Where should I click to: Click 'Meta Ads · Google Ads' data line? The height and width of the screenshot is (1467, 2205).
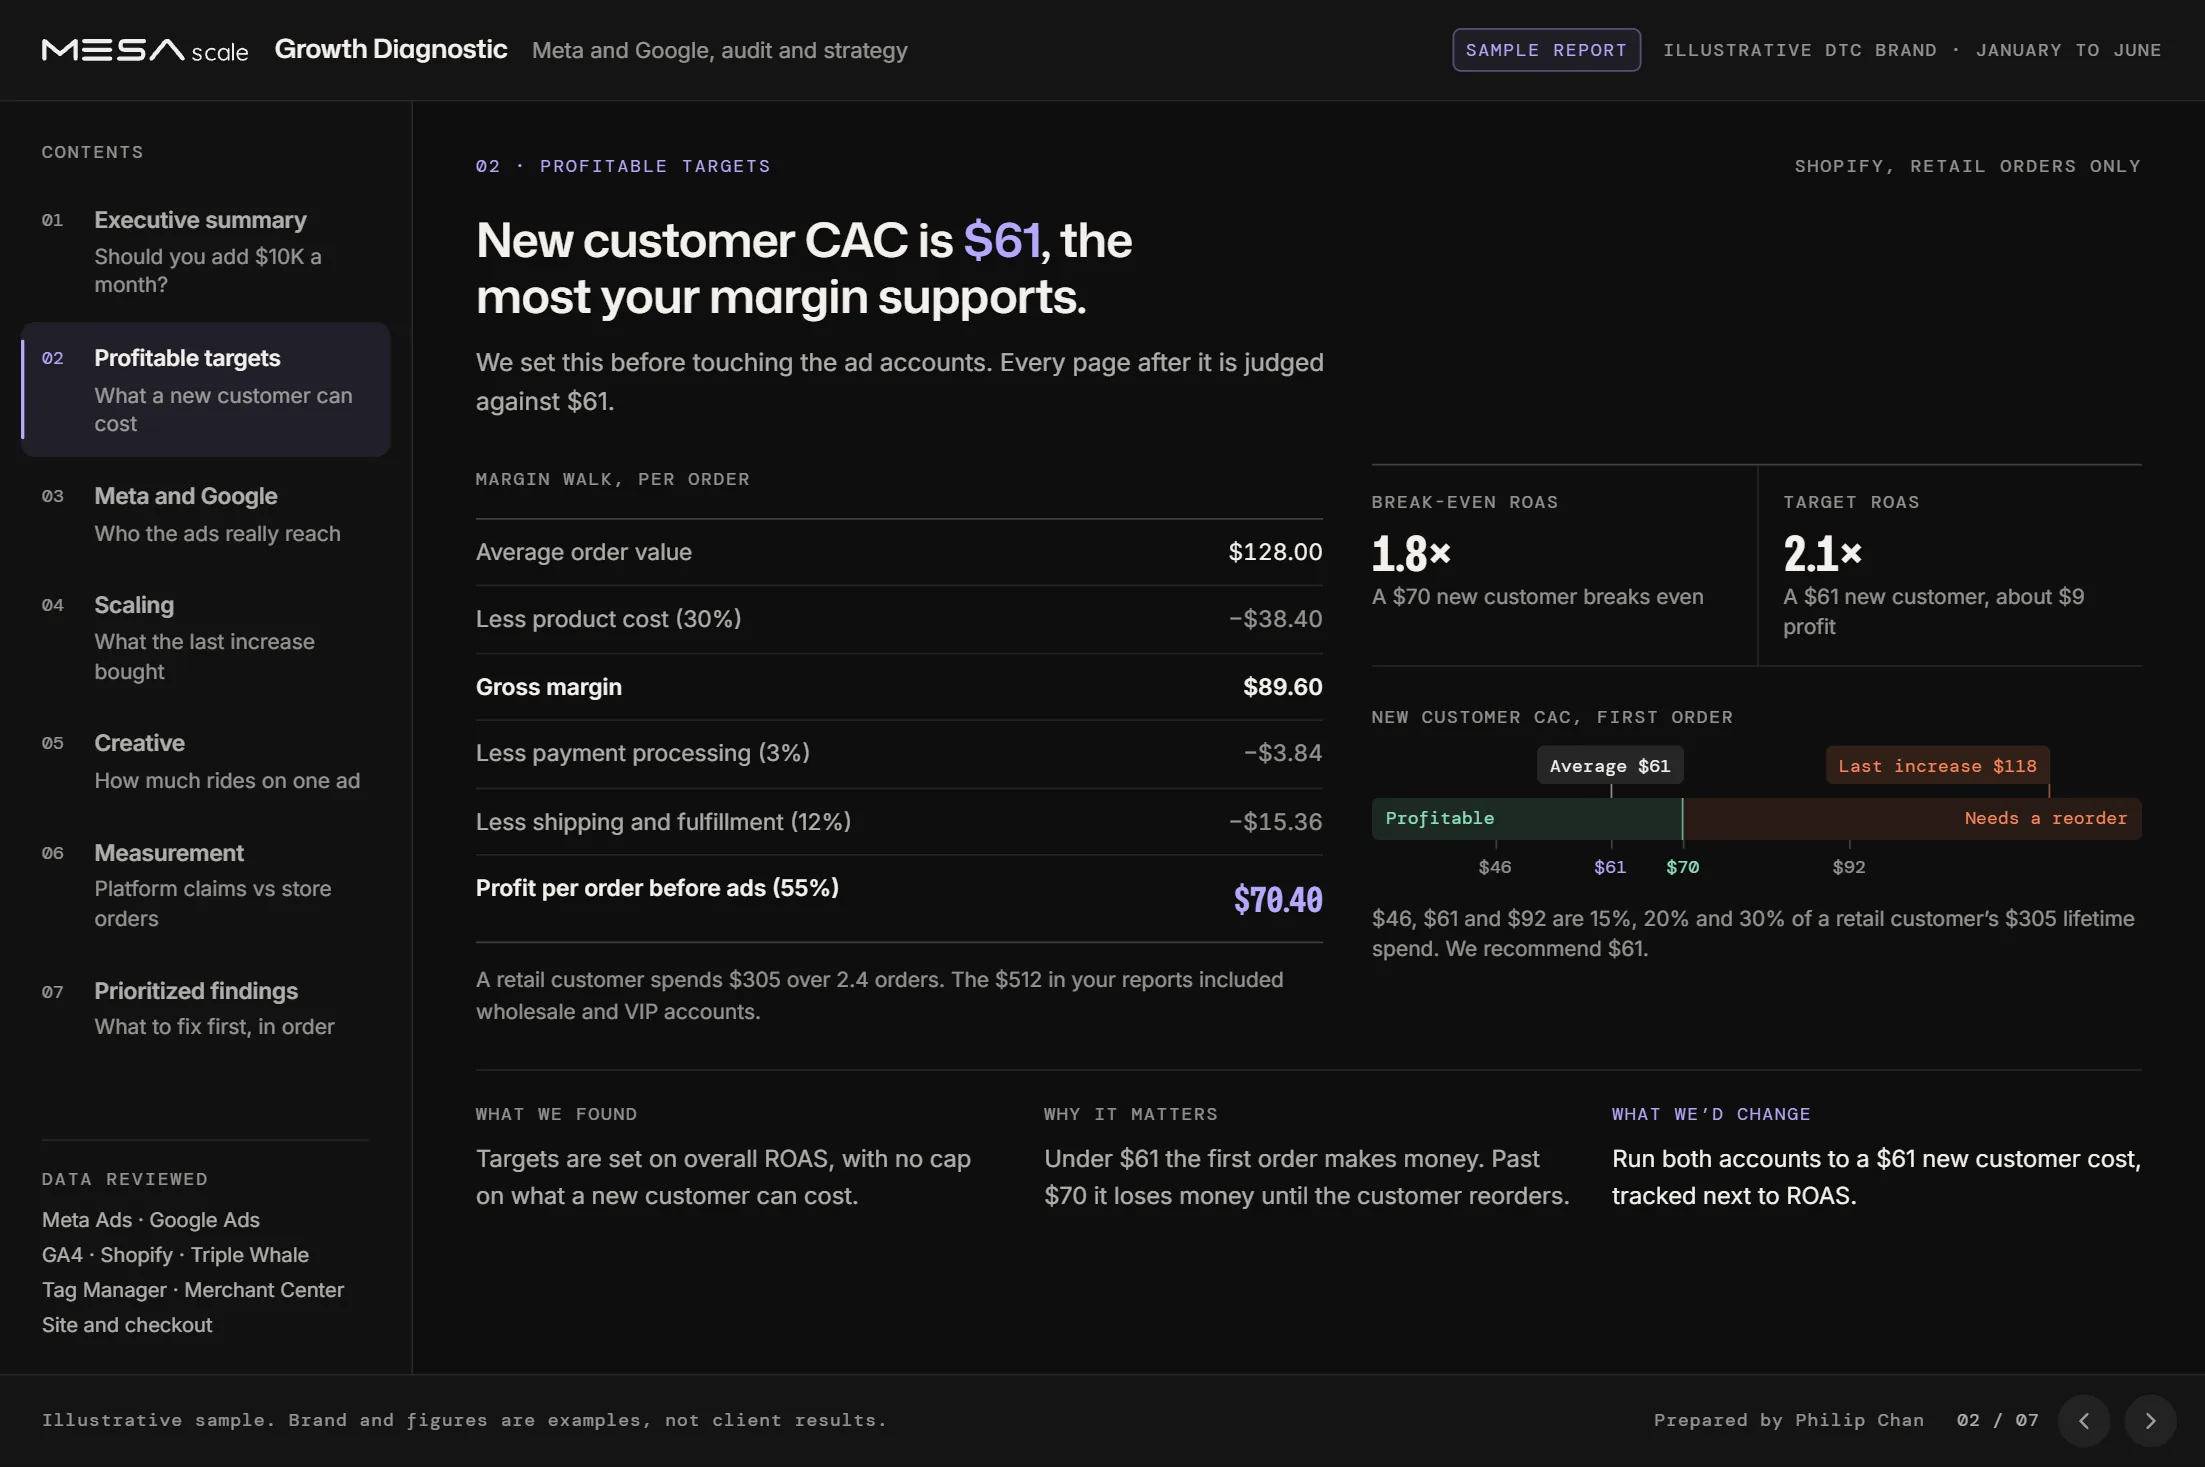[151, 1220]
